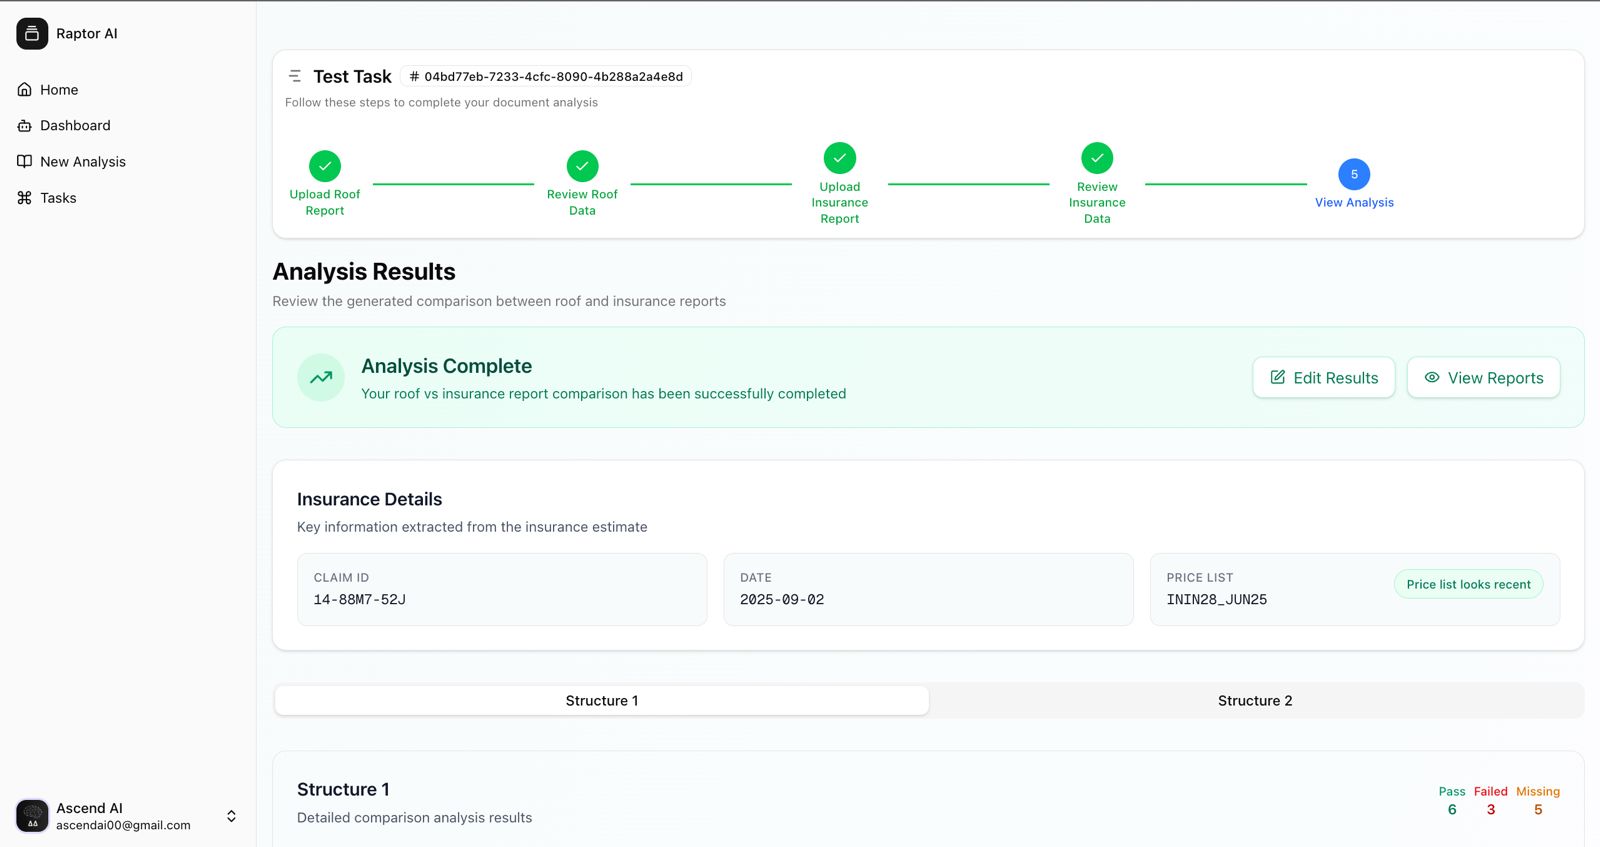
Task: Expand the Ascend AI account menu
Action: pyautogui.click(x=231, y=816)
